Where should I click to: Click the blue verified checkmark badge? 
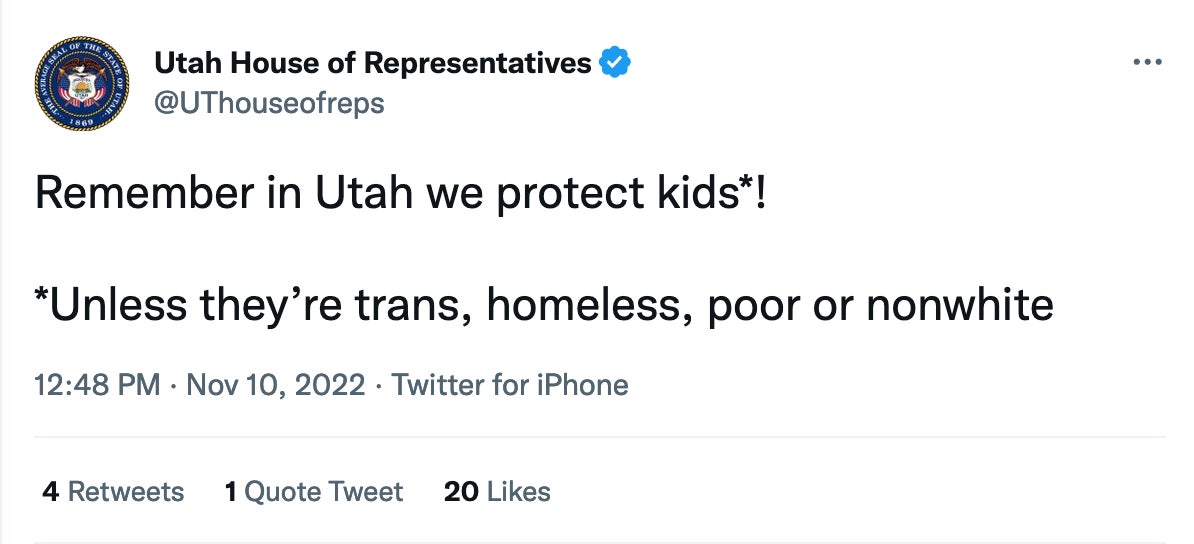(615, 64)
